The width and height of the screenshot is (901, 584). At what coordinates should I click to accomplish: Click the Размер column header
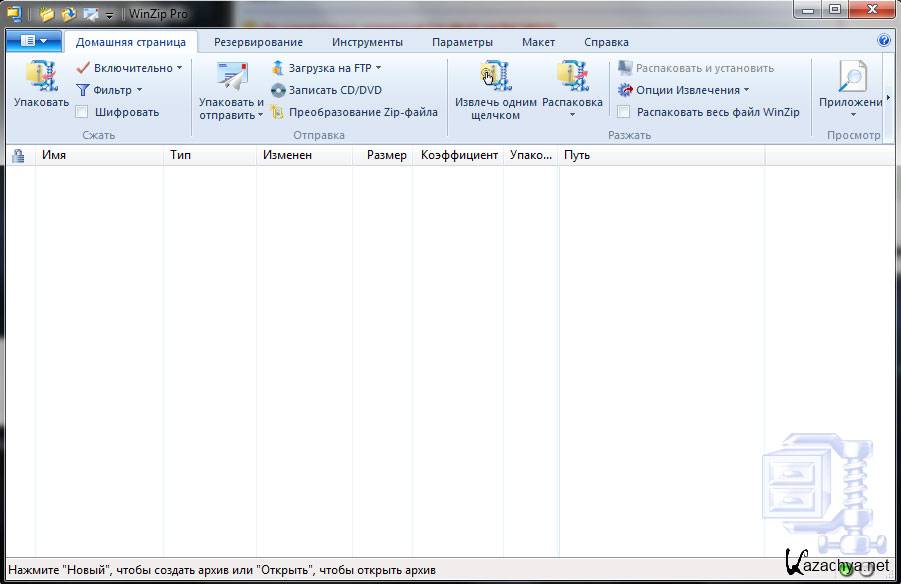[386, 155]
